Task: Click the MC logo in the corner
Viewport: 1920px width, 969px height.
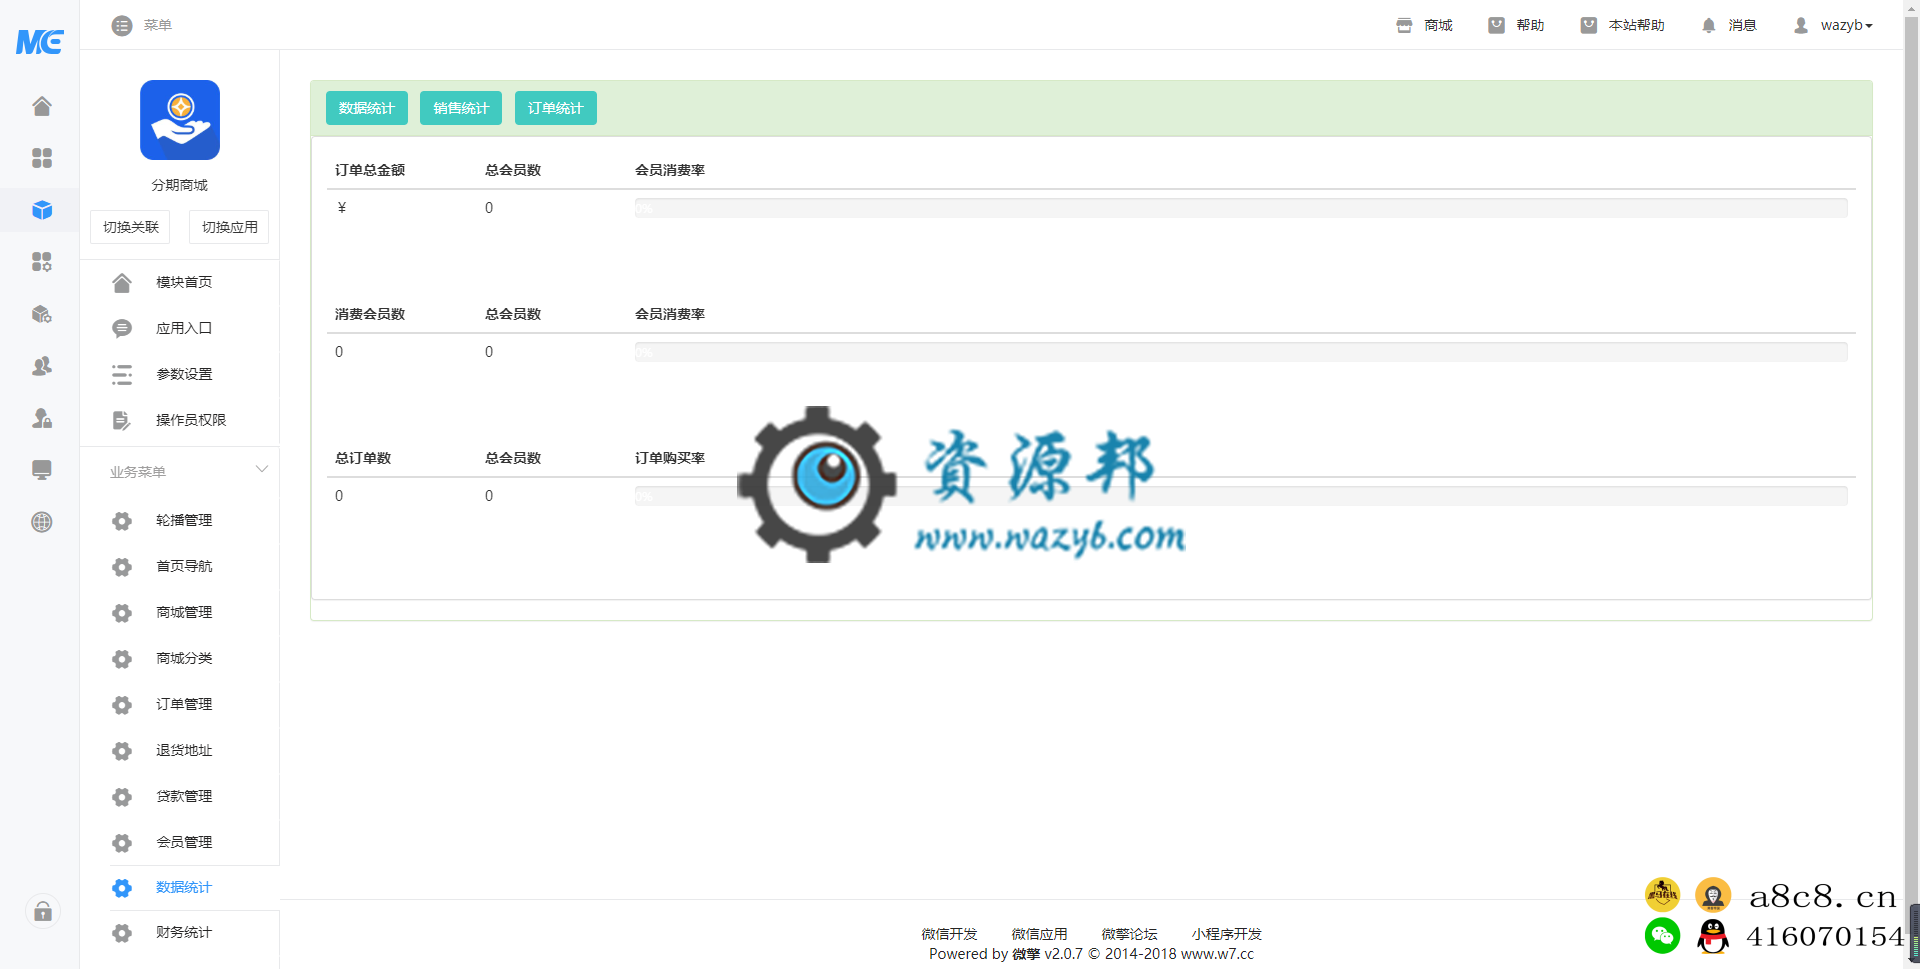Action: pos(40,41)
